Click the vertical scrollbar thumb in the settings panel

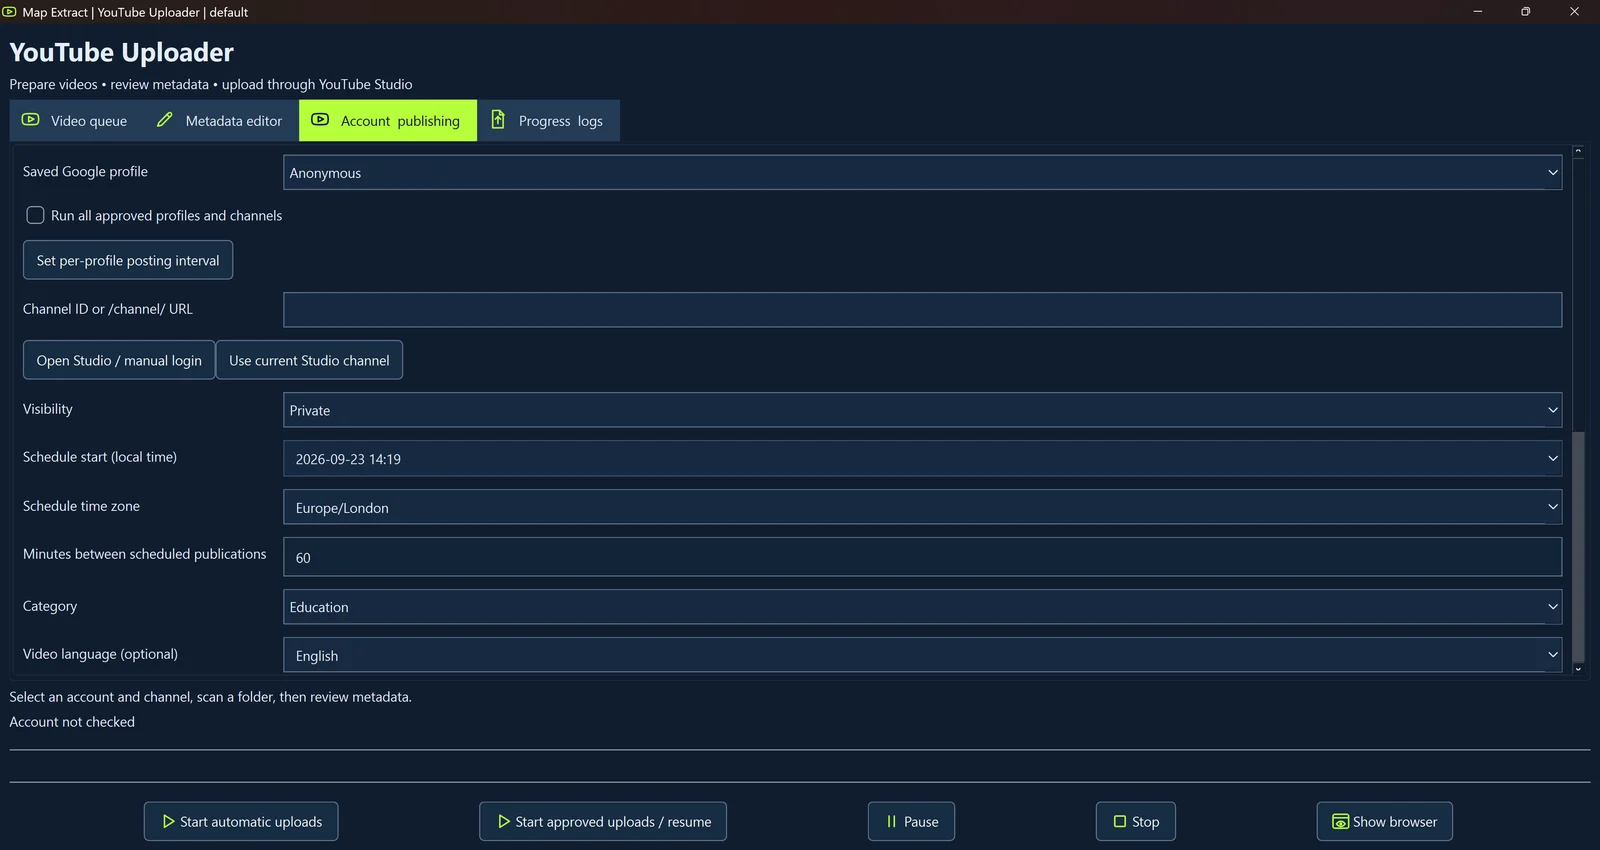pos(1578,546)
